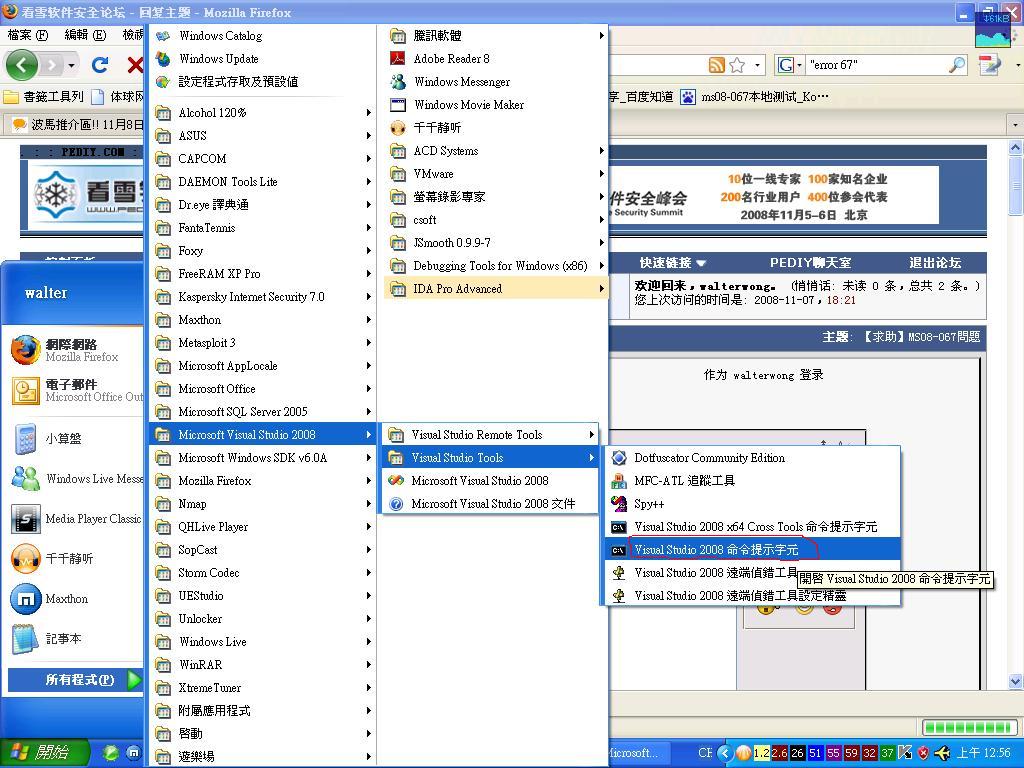The width and height of the screenshot is (1024, 768).
Task: Open history dropdown beside forward button
Action: (71, 65)
